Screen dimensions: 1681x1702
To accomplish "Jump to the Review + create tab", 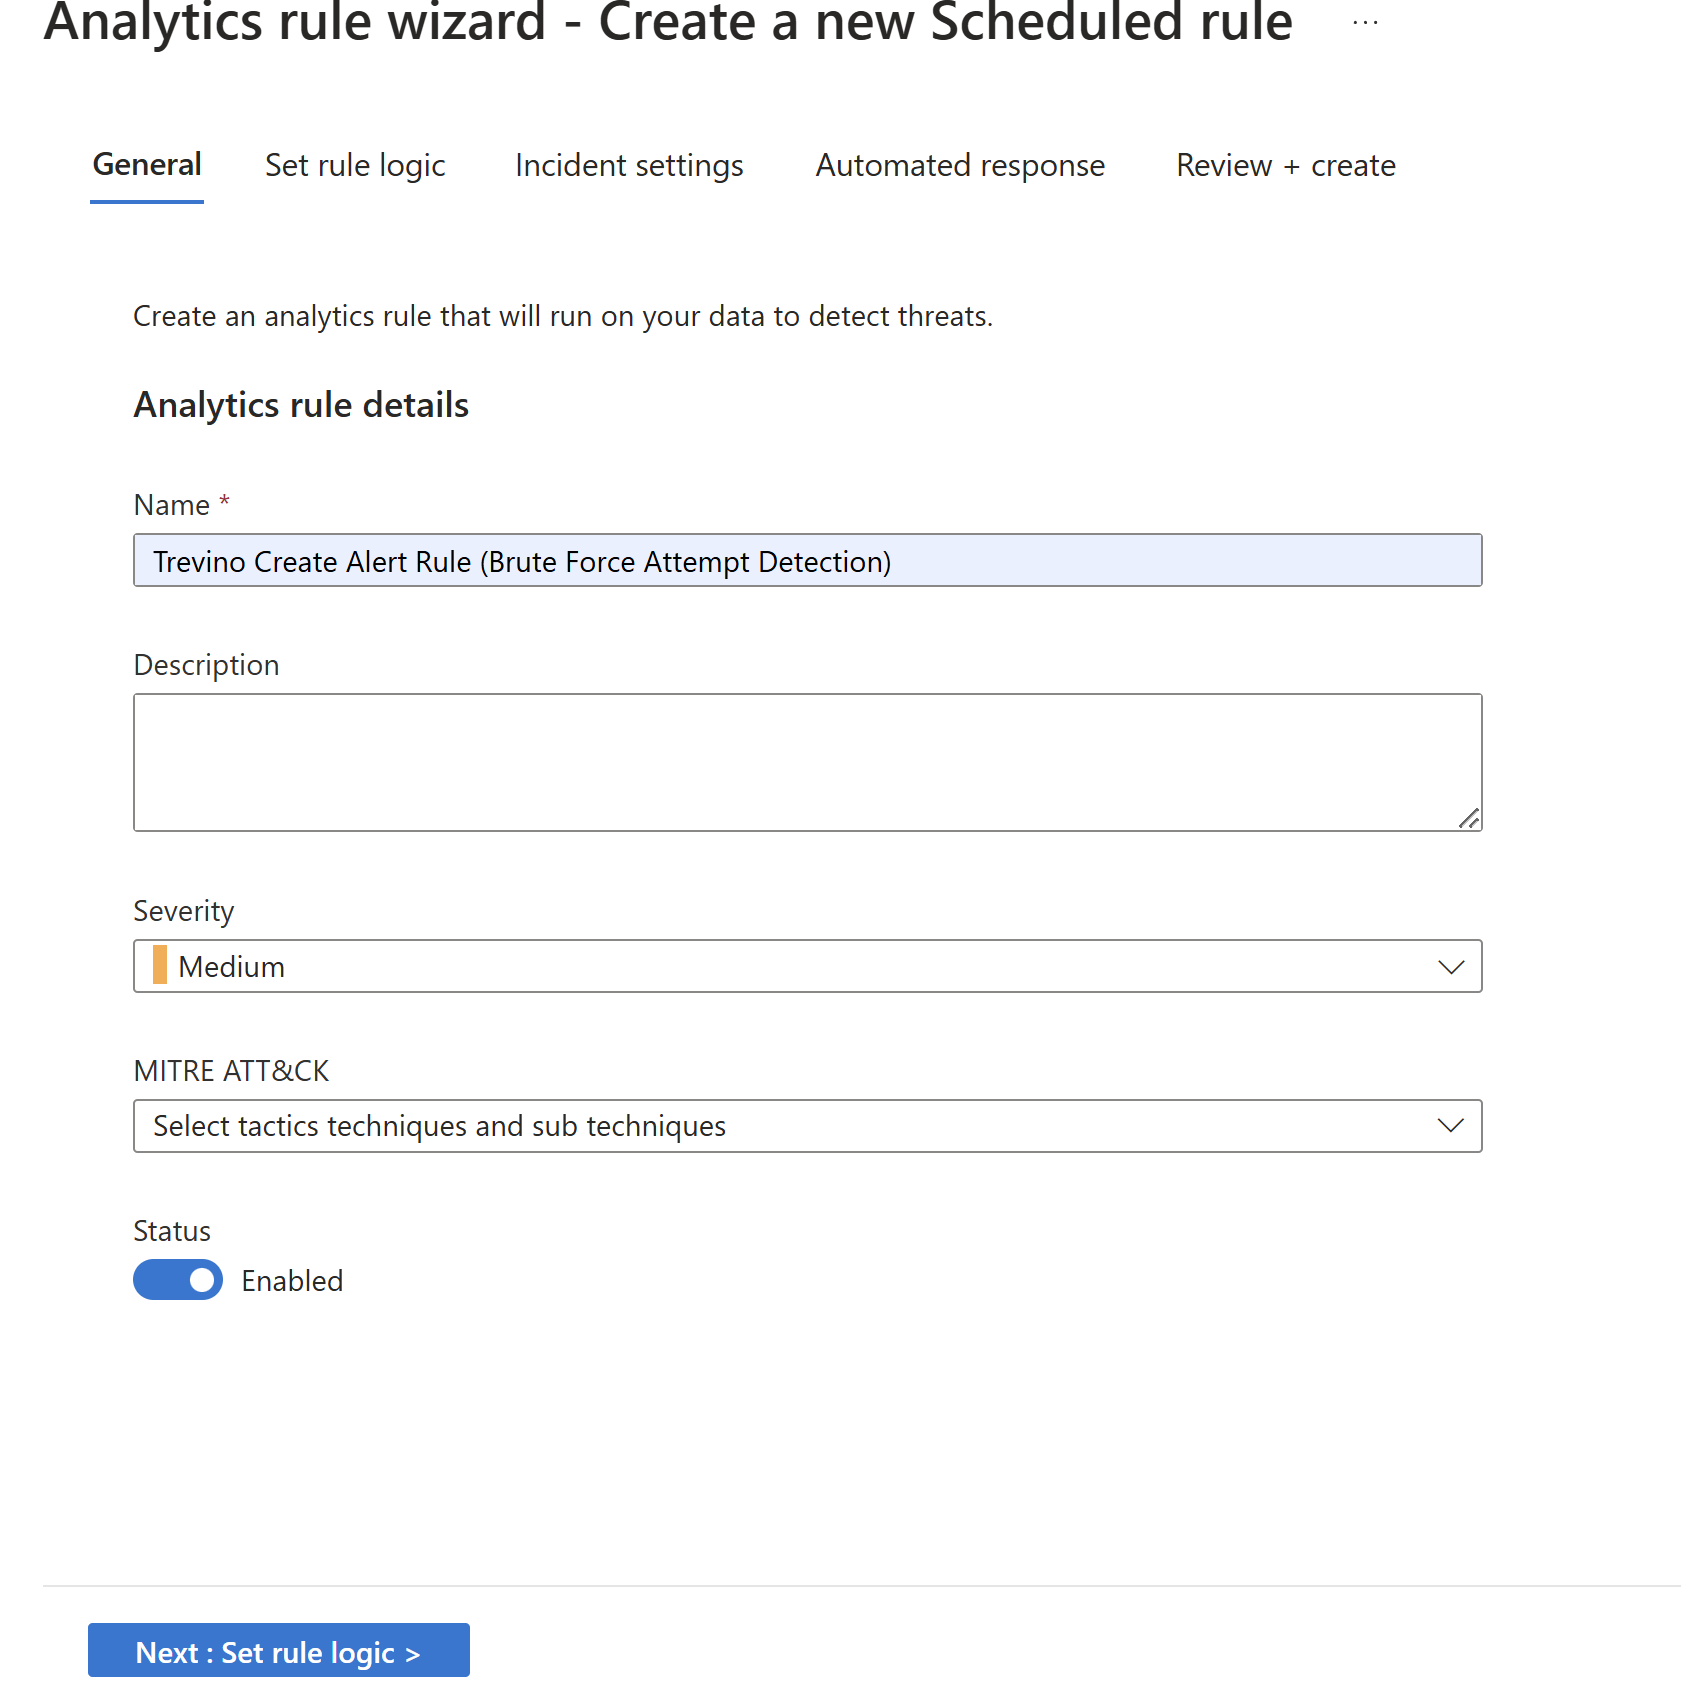I will click(1285, 166).
